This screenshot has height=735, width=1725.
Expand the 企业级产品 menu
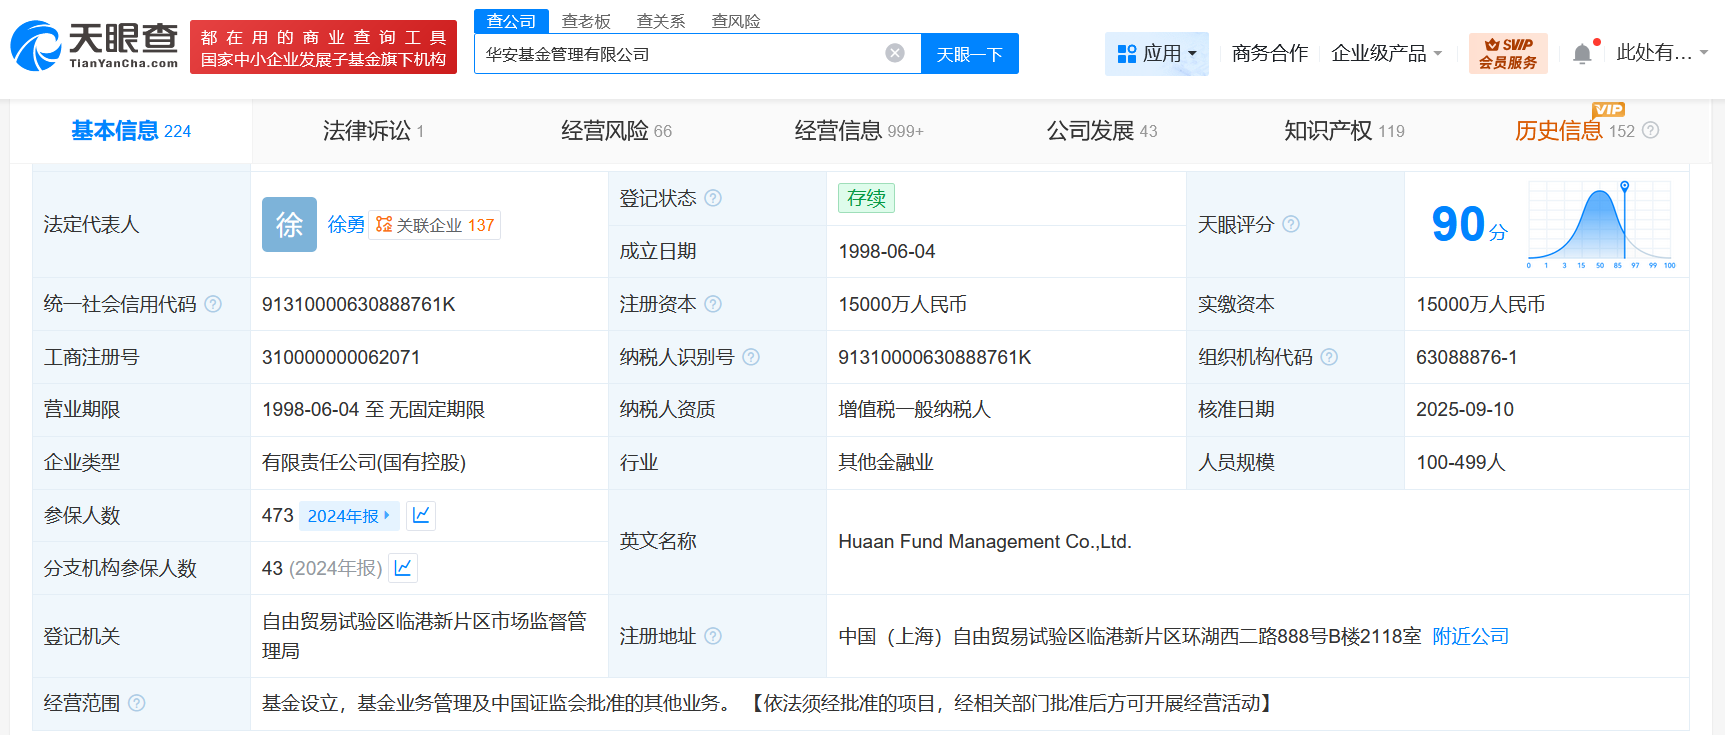(x=1387, y=53)
